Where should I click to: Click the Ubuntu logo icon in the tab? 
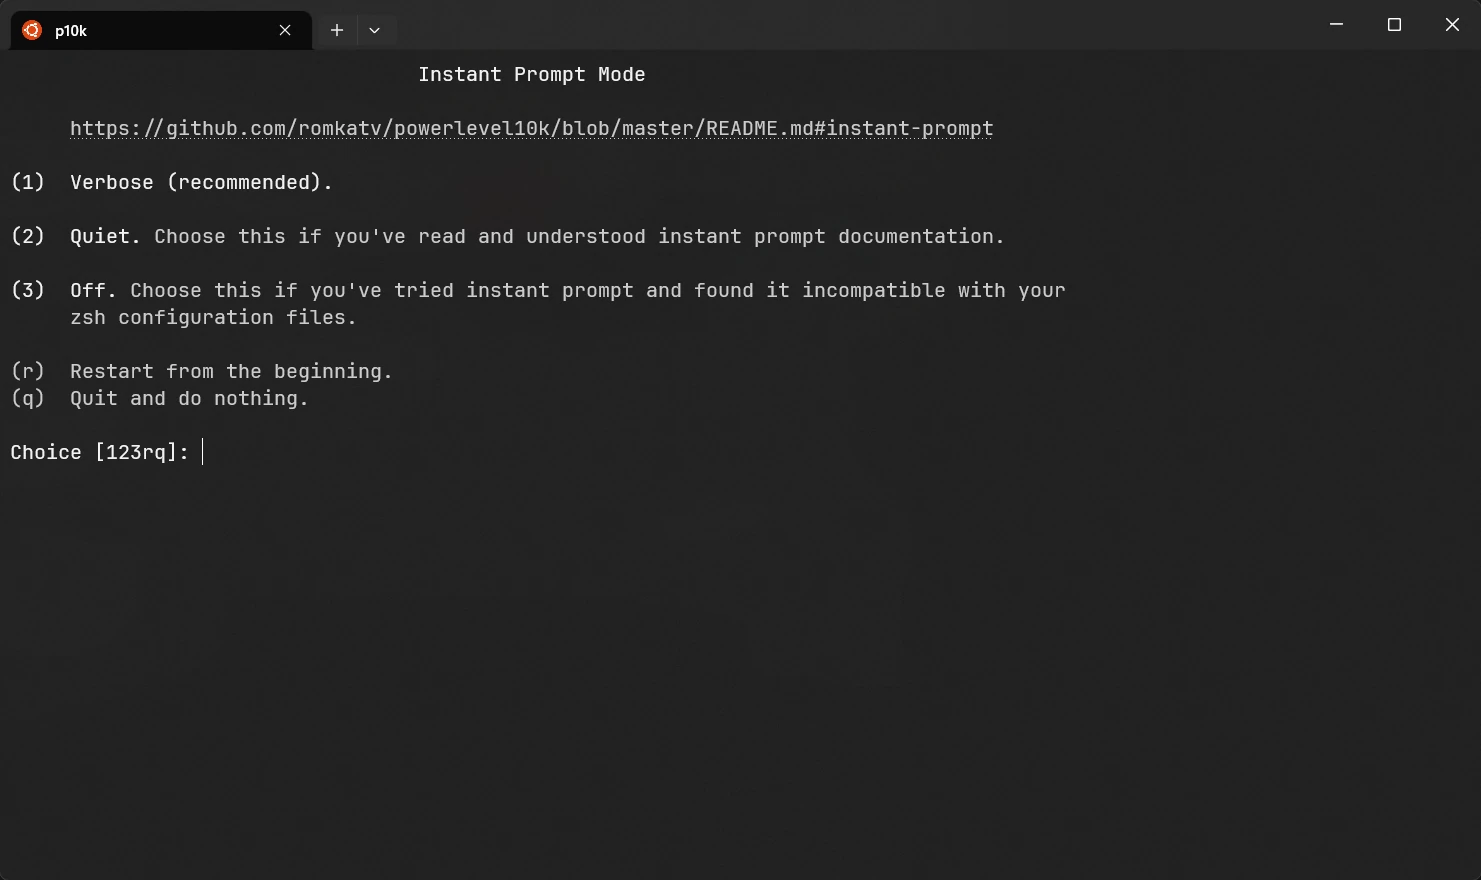coord(32,30)
